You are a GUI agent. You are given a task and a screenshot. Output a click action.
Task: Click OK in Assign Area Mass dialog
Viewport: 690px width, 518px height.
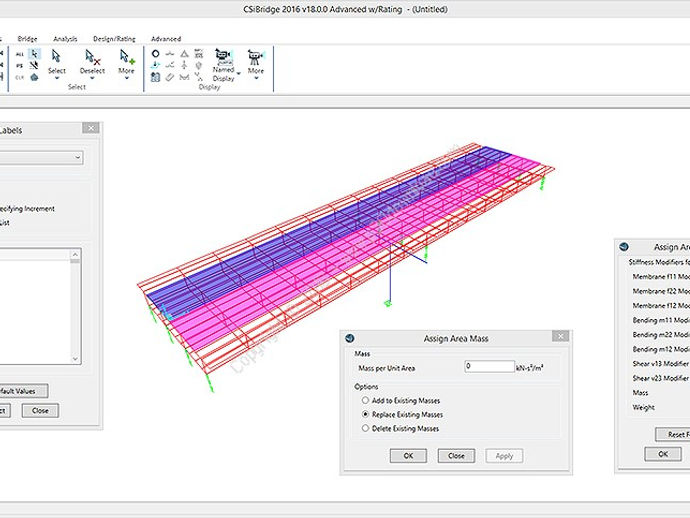[408, 456]
